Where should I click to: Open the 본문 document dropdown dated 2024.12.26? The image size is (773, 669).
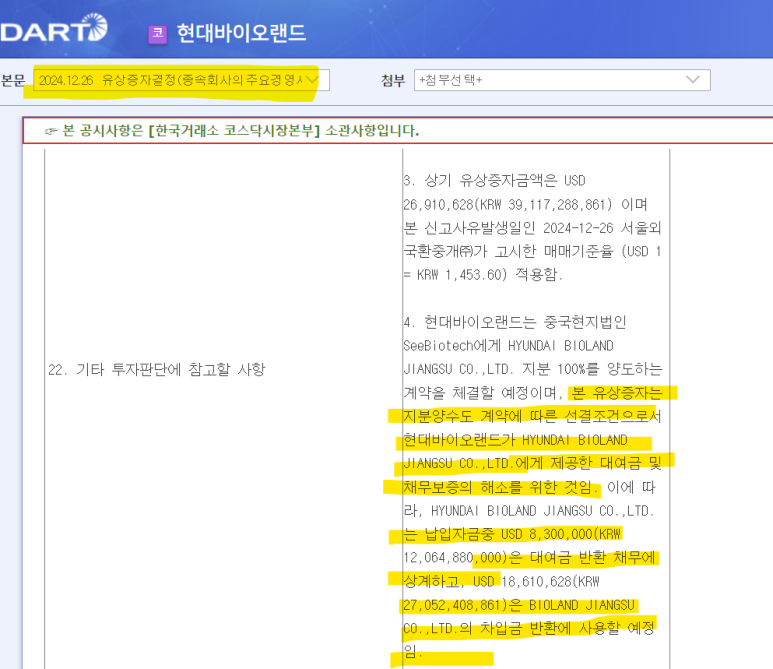click(181, 80)
